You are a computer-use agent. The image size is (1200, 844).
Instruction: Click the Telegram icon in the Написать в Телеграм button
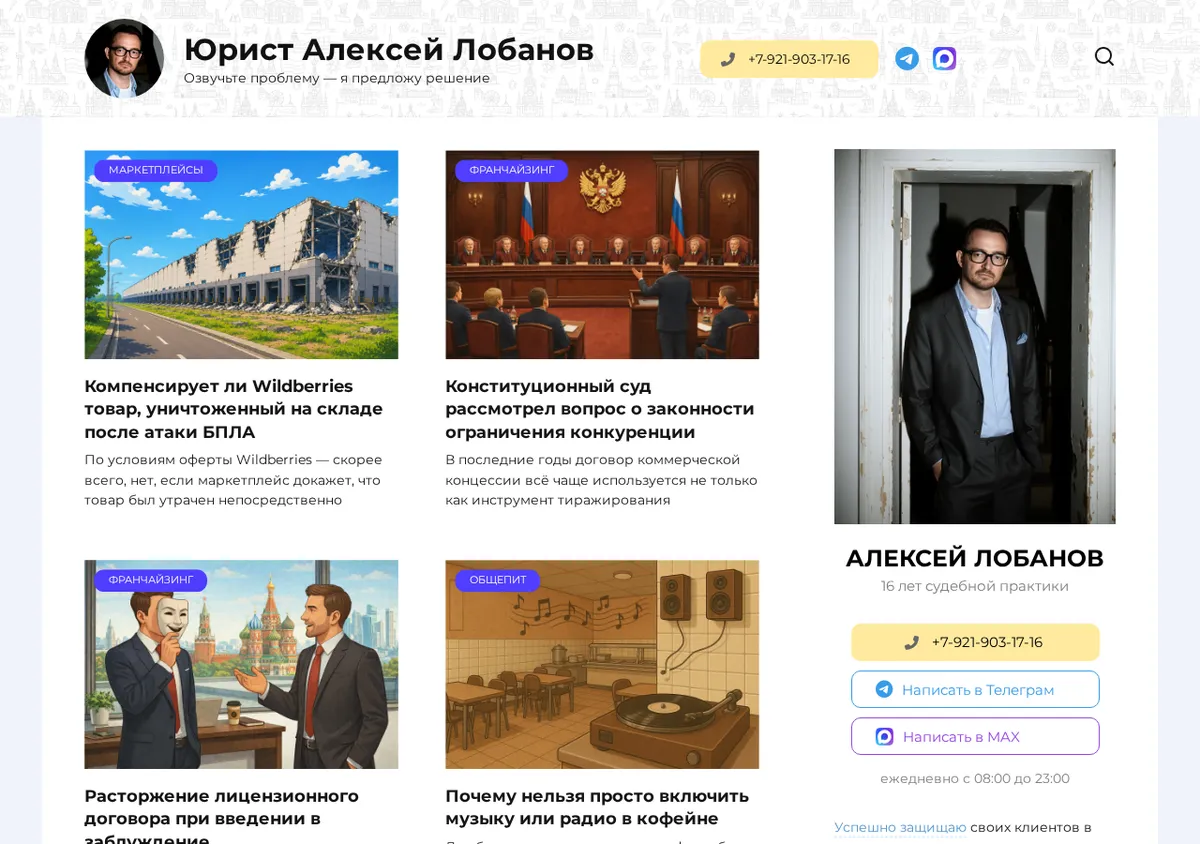884,689
